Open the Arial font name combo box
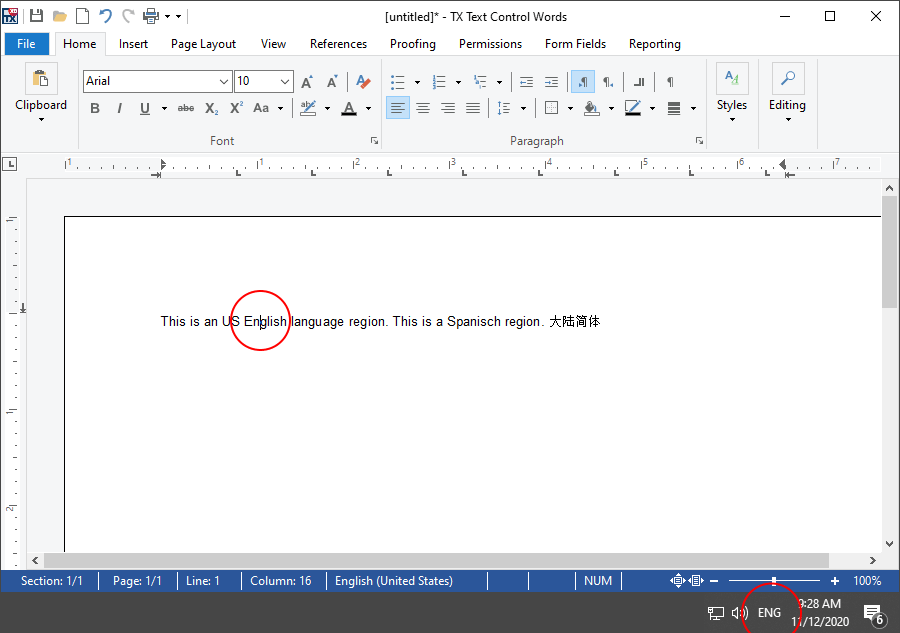 (157, 81)
